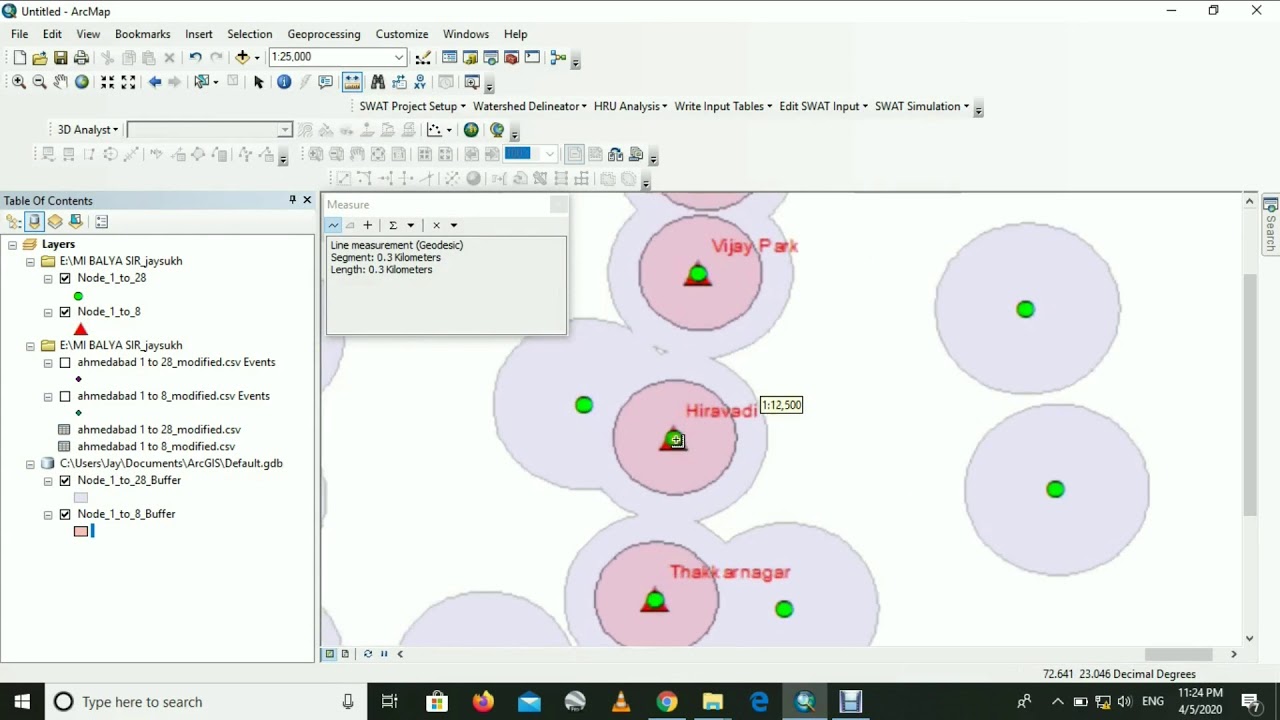Select the Zoom In tool
This screenshot has height=720, width=1280.
click(x=19, y=82)
